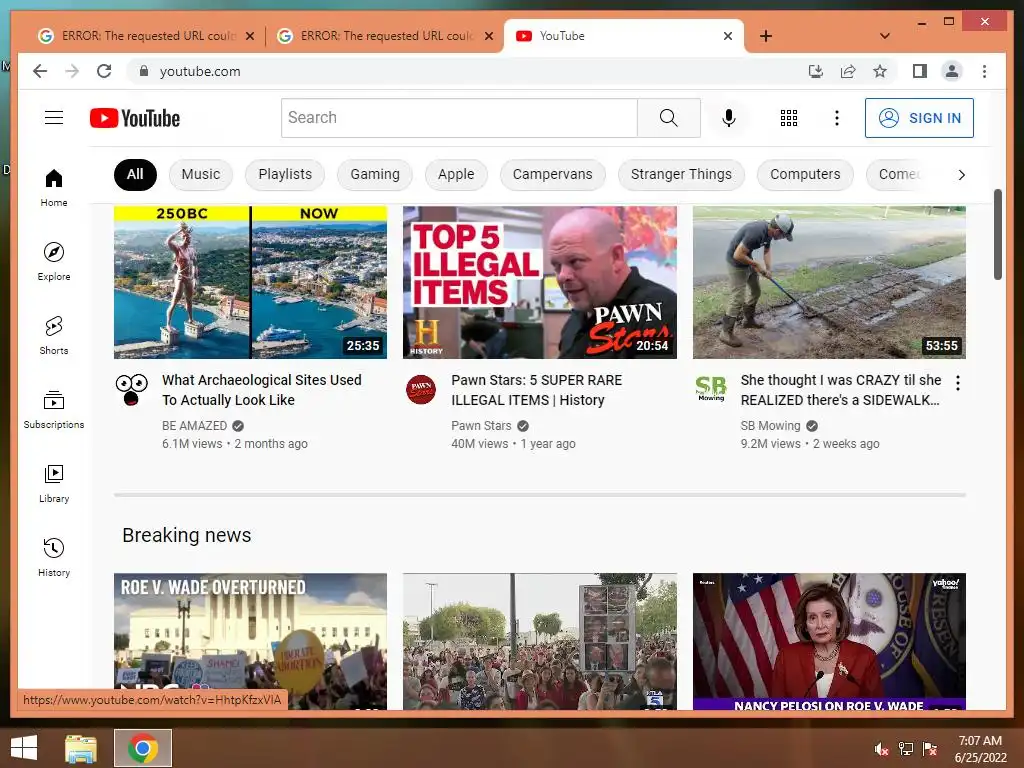
Task: Switch to first ERROR browser tab
Action: [147, 36]
